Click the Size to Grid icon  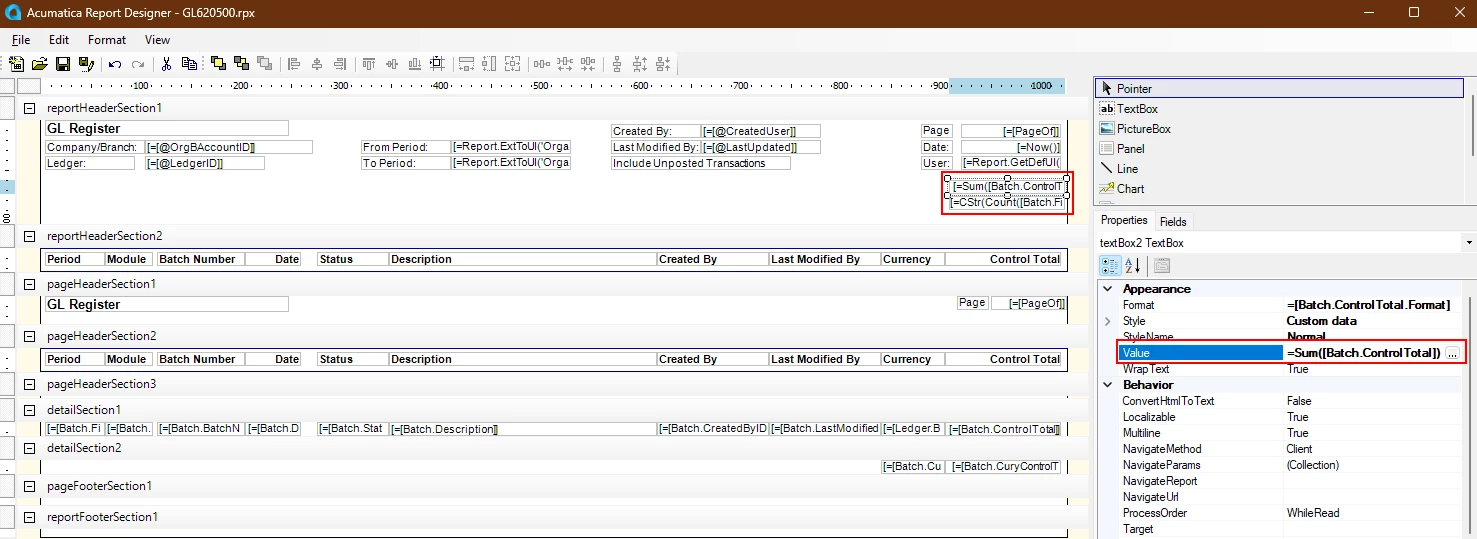[437, 63]
